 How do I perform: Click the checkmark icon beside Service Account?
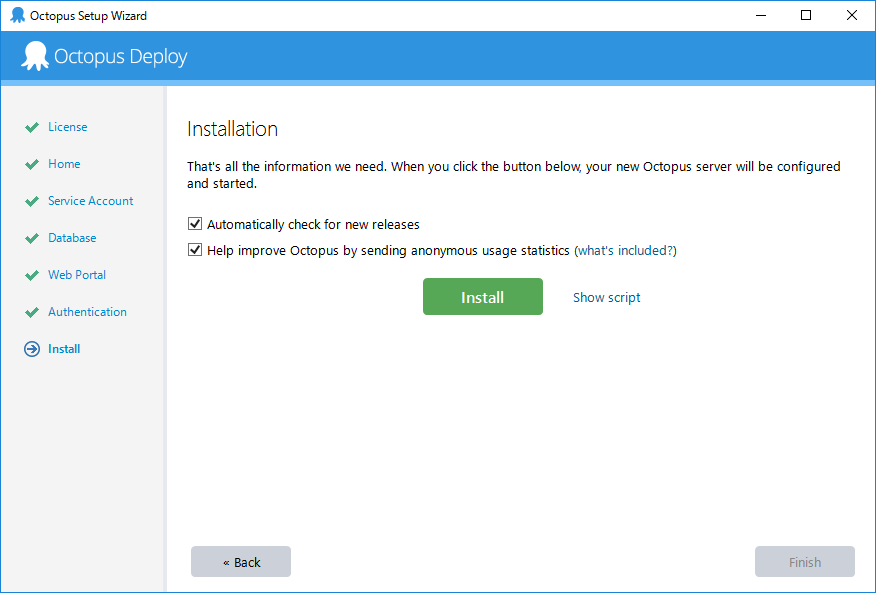click(x=32, y=201)
